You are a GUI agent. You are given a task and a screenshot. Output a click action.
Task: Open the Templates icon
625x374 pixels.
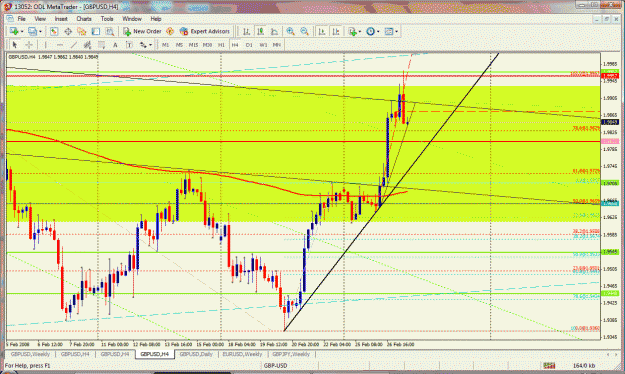(x=389, y=31)
